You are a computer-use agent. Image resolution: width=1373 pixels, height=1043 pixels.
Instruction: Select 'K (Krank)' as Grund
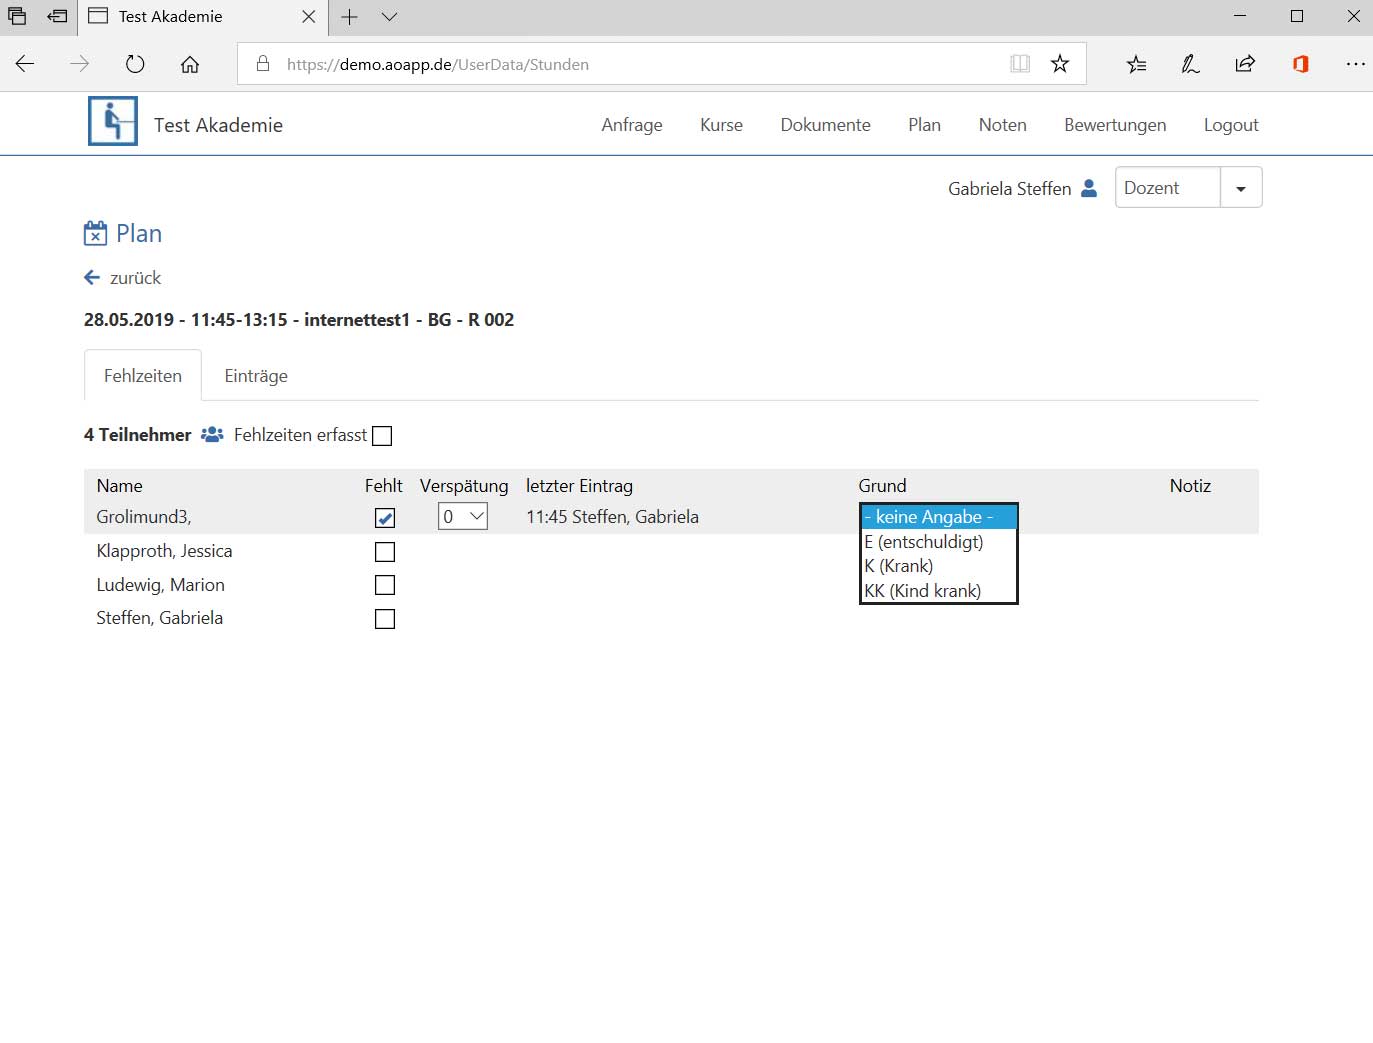click(x=939, y=566)
